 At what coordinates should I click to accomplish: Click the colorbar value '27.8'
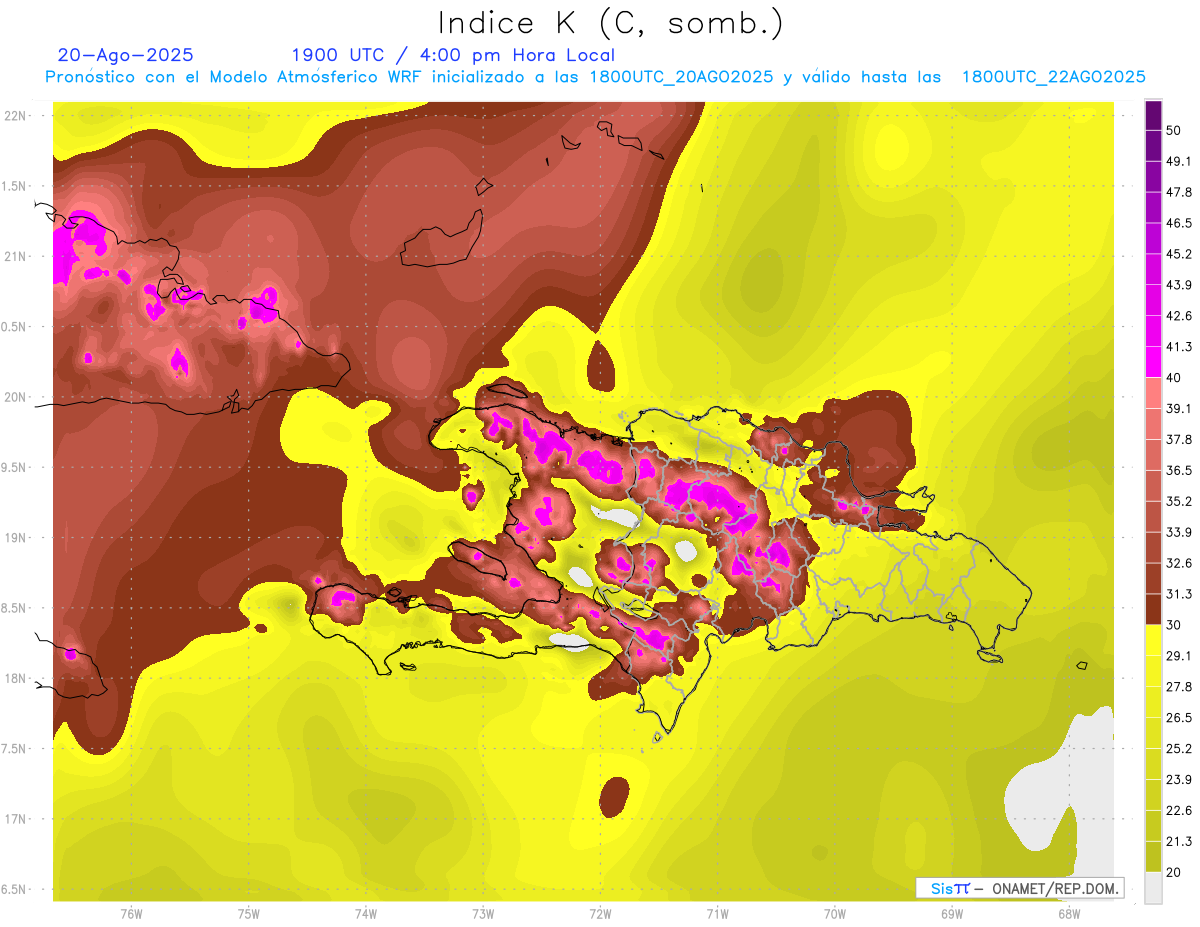point(1178,687)
